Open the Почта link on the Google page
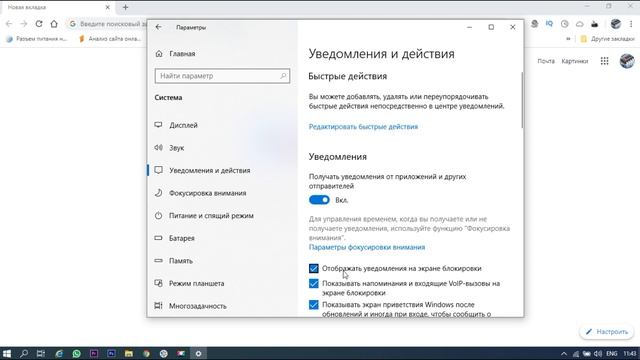Viewport: 640px width, 360px height. coord(546,61)
